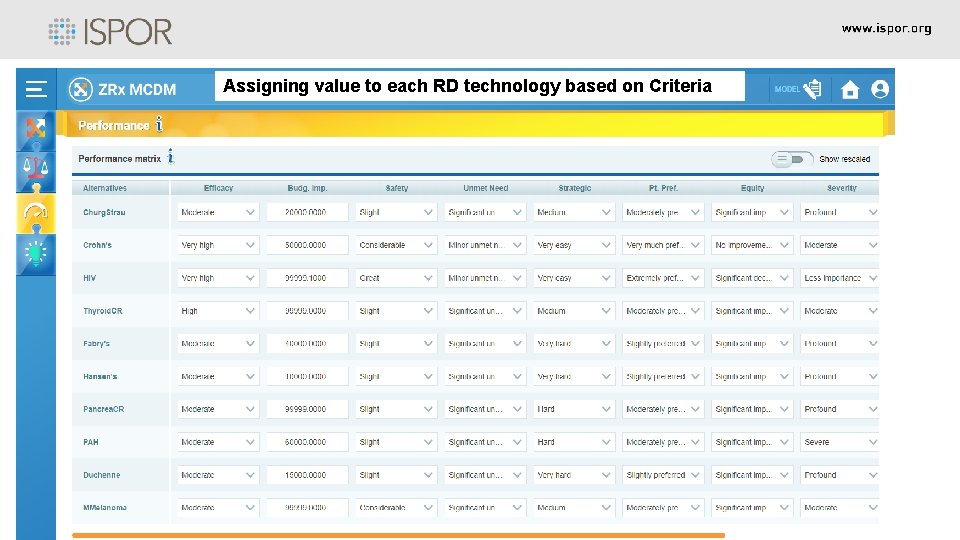Open Unmet Need dropdown for PAH
Image resolution: width=960 pixels, height=540 pixels.
tap(484, 442)
